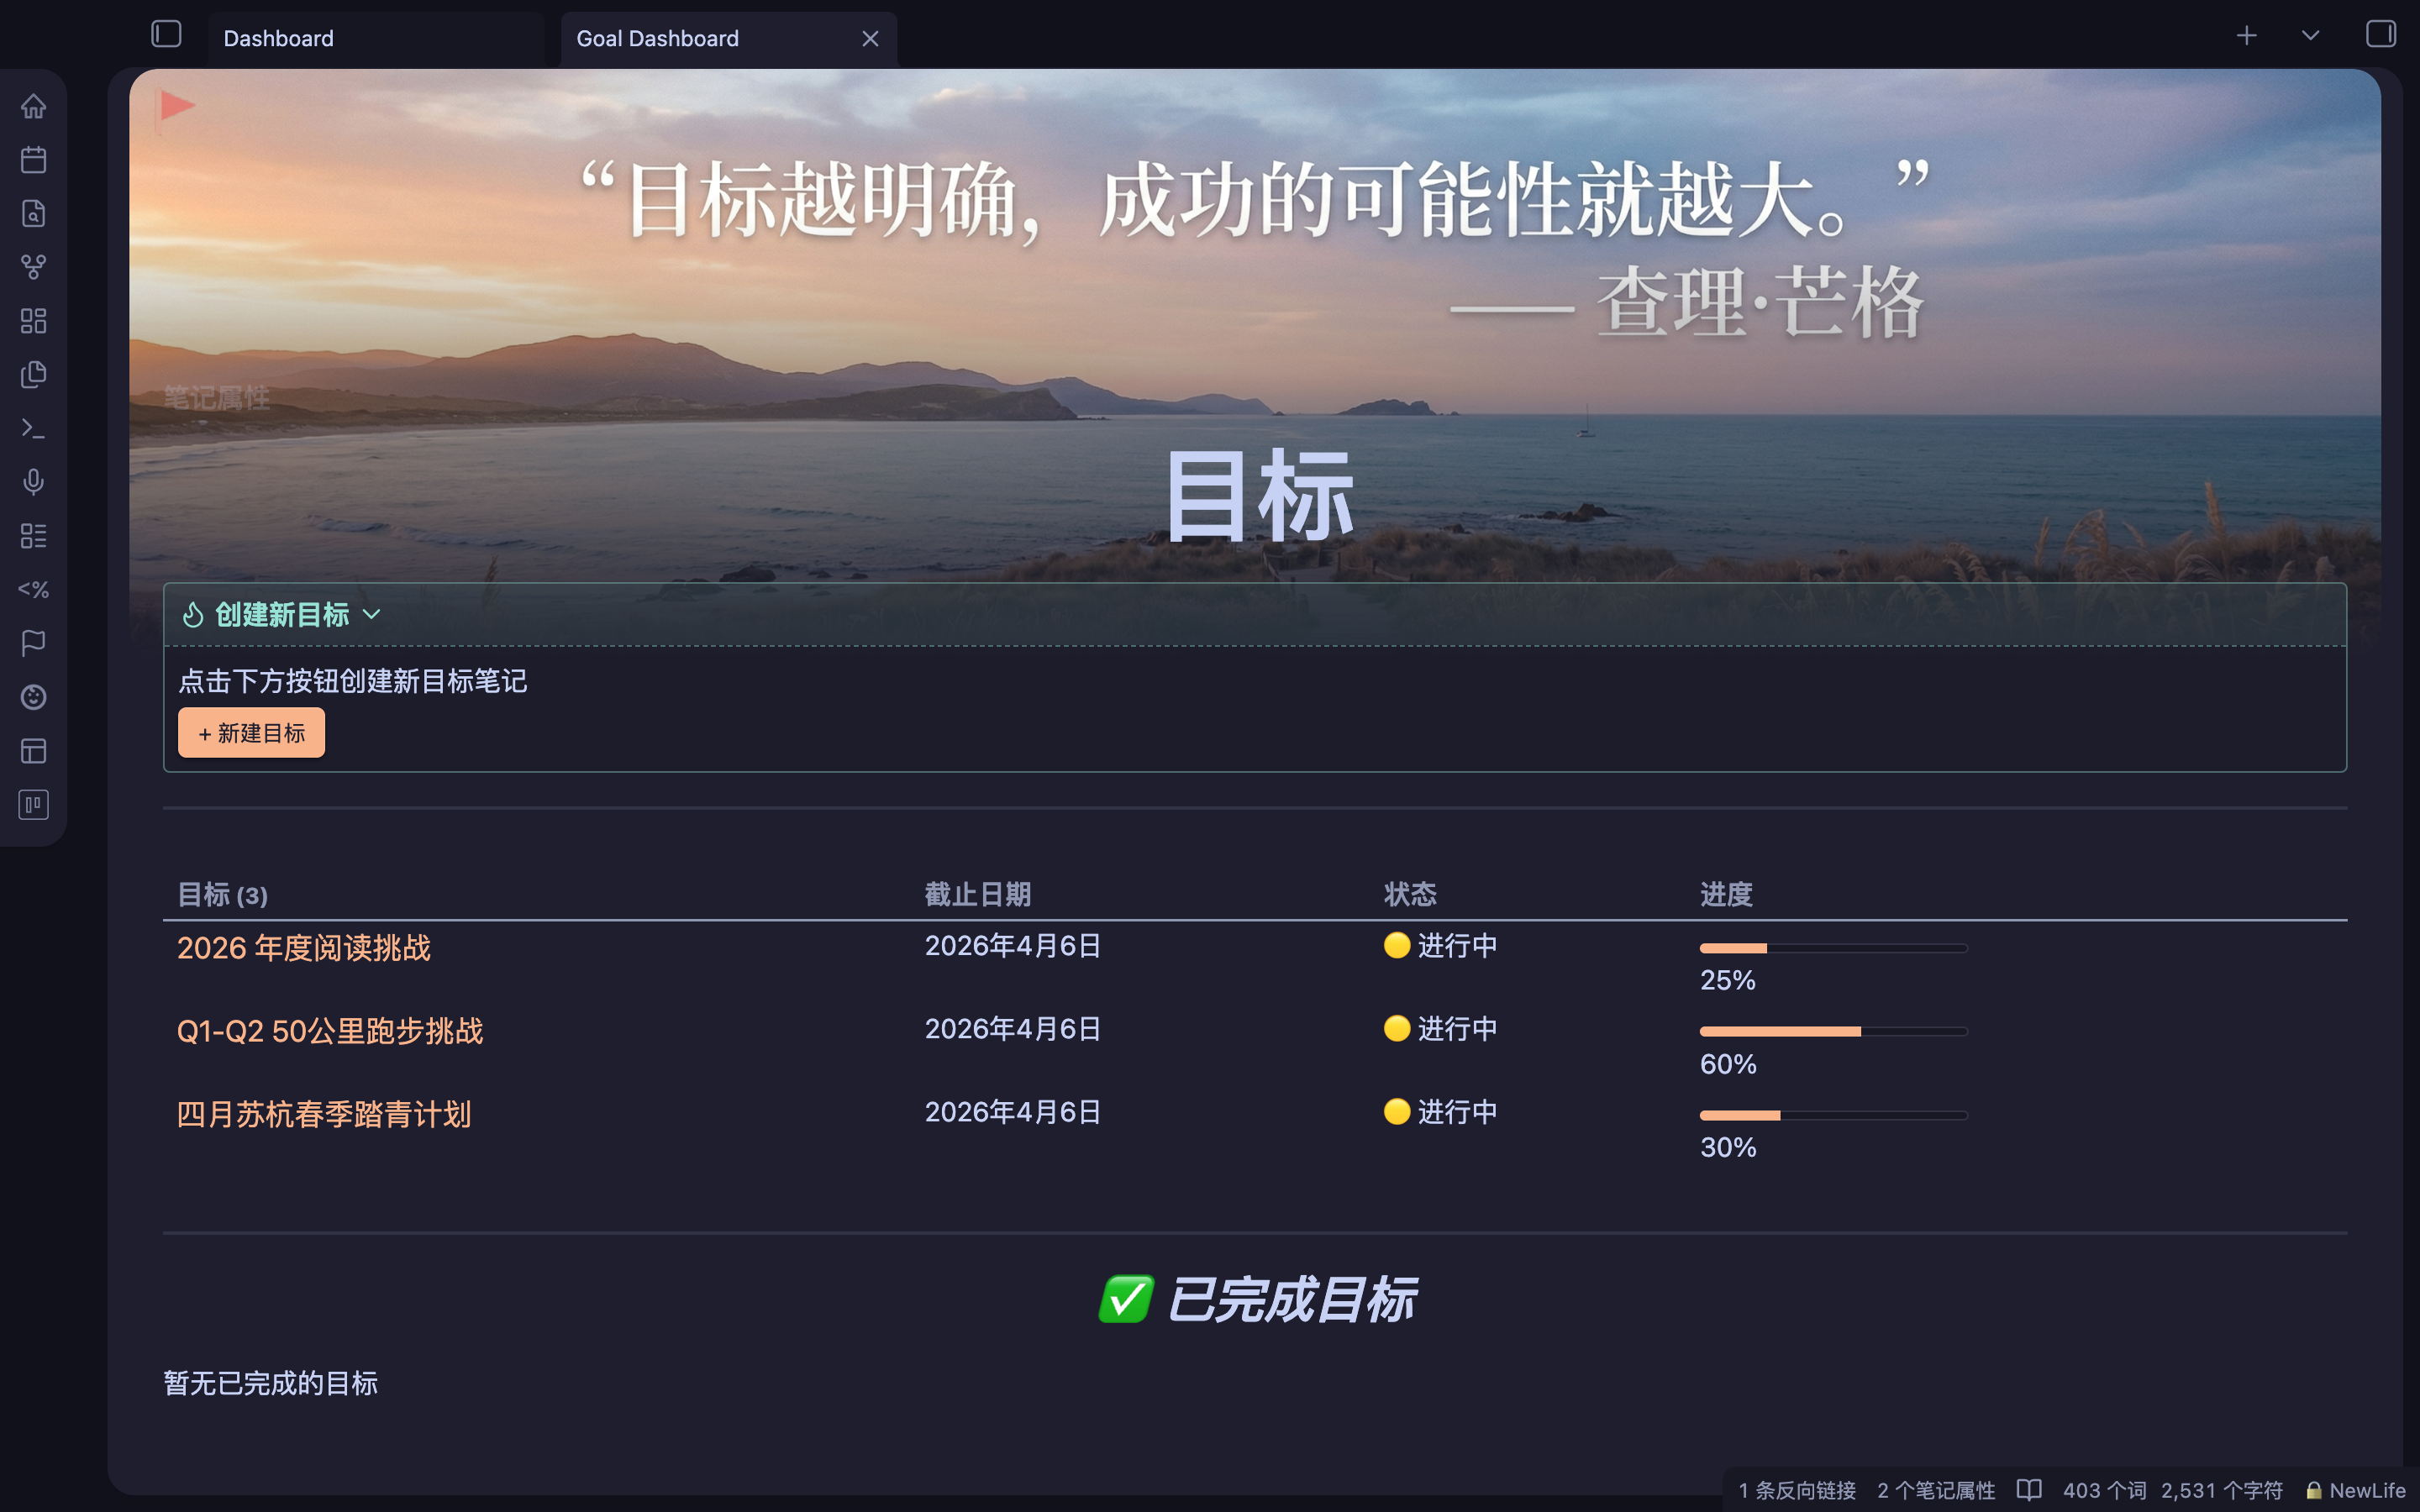Viewport: 2420px width, 1512px height.
Task: Click the flag icon in left ribbon
Action: click(33, 643)
